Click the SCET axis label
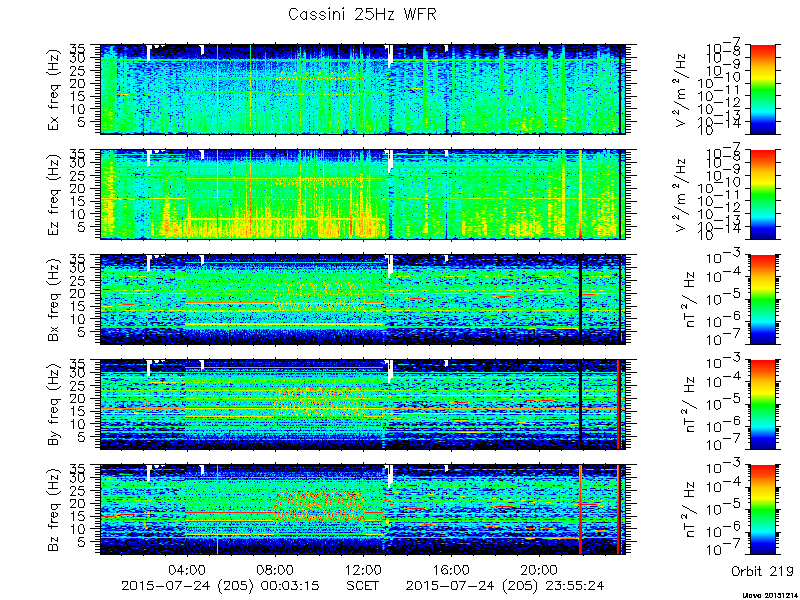The width and height of the screenshot is (800, 600). click(363, 585)
